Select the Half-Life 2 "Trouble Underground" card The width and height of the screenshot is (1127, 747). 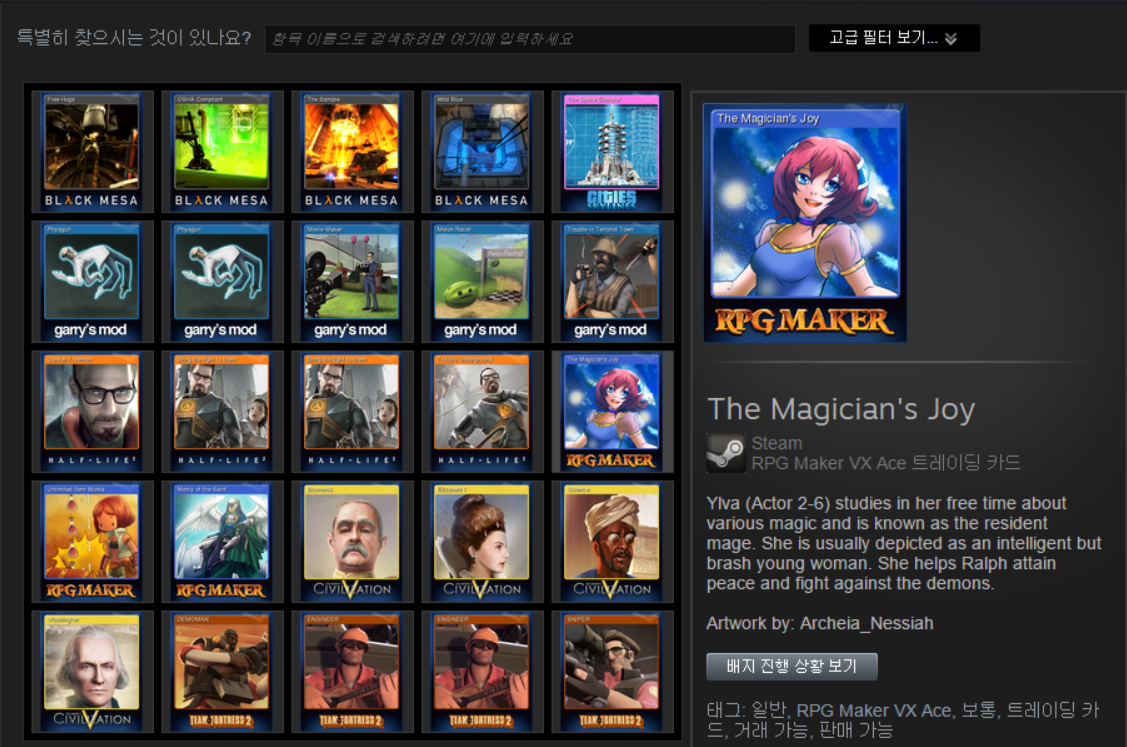(482, 412)
